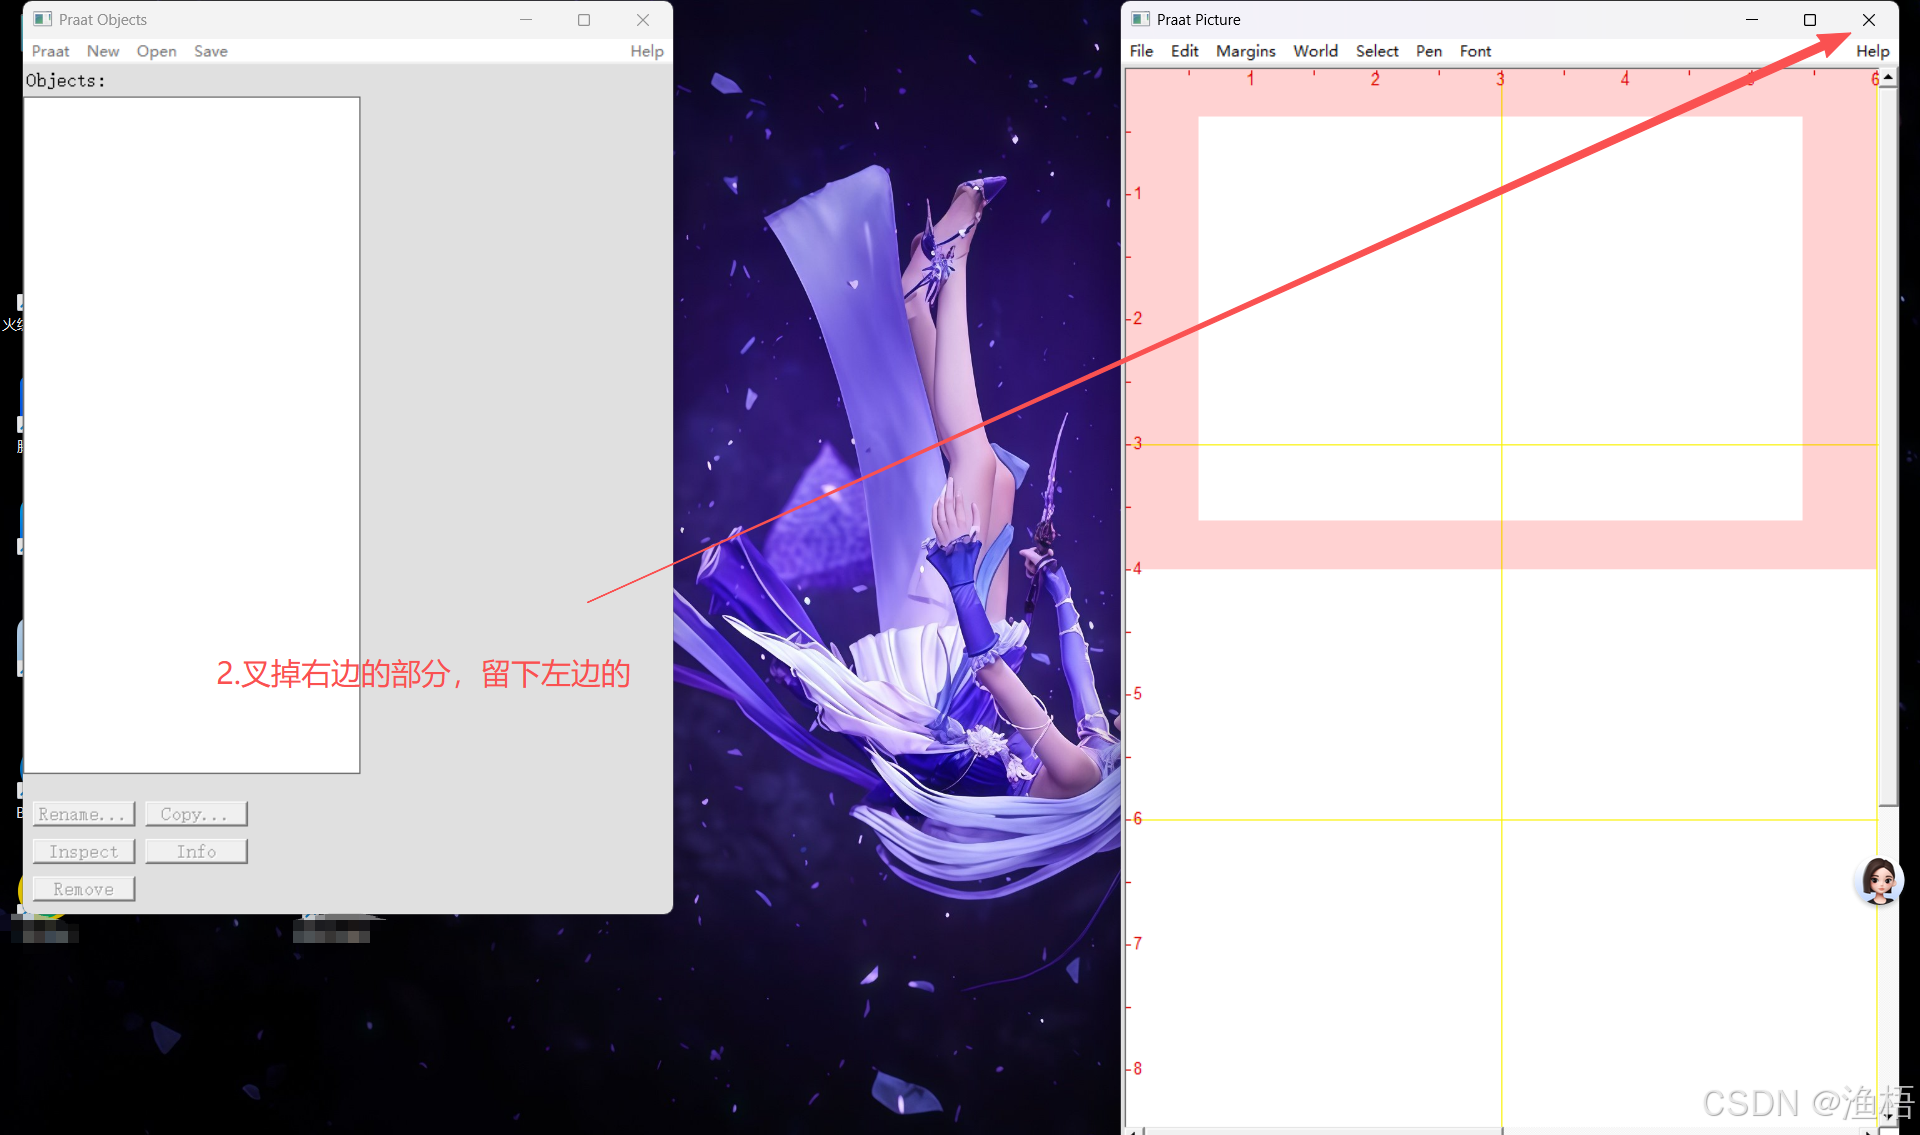1920x1135 pixels.
Task: Open Margins menu in Praat Picture
Action: [x=1245, y=51]
